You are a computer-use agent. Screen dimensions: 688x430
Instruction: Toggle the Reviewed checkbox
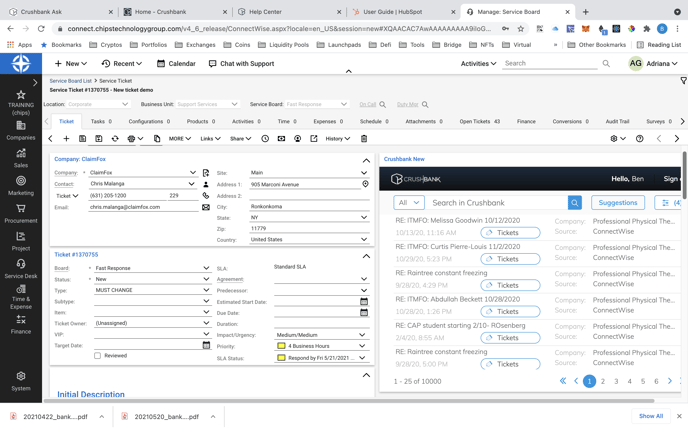[97, 356]
